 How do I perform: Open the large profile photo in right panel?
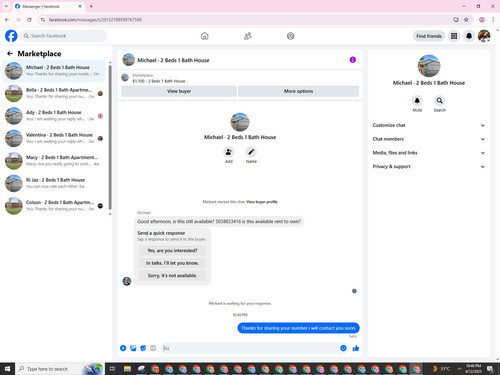429,66
